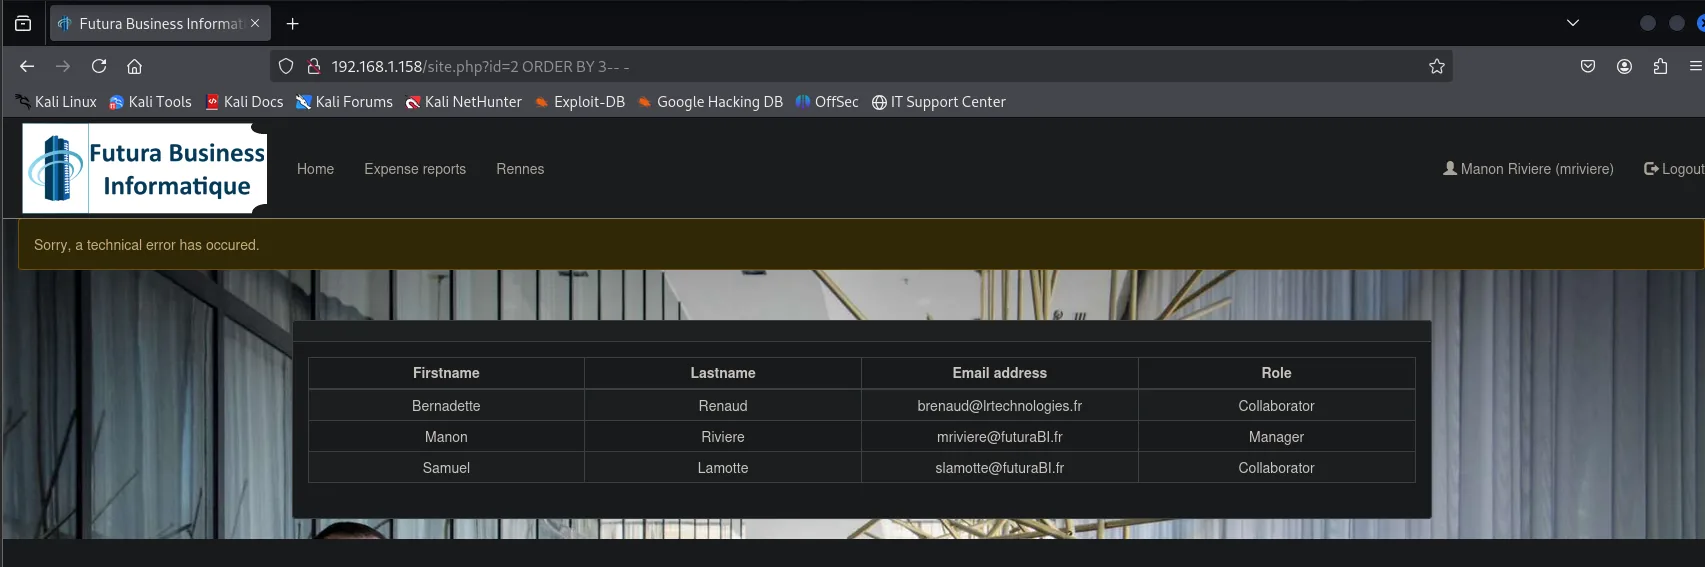Go to the Home menu item
Screen dimensions: 1705x567
point(315,169)
